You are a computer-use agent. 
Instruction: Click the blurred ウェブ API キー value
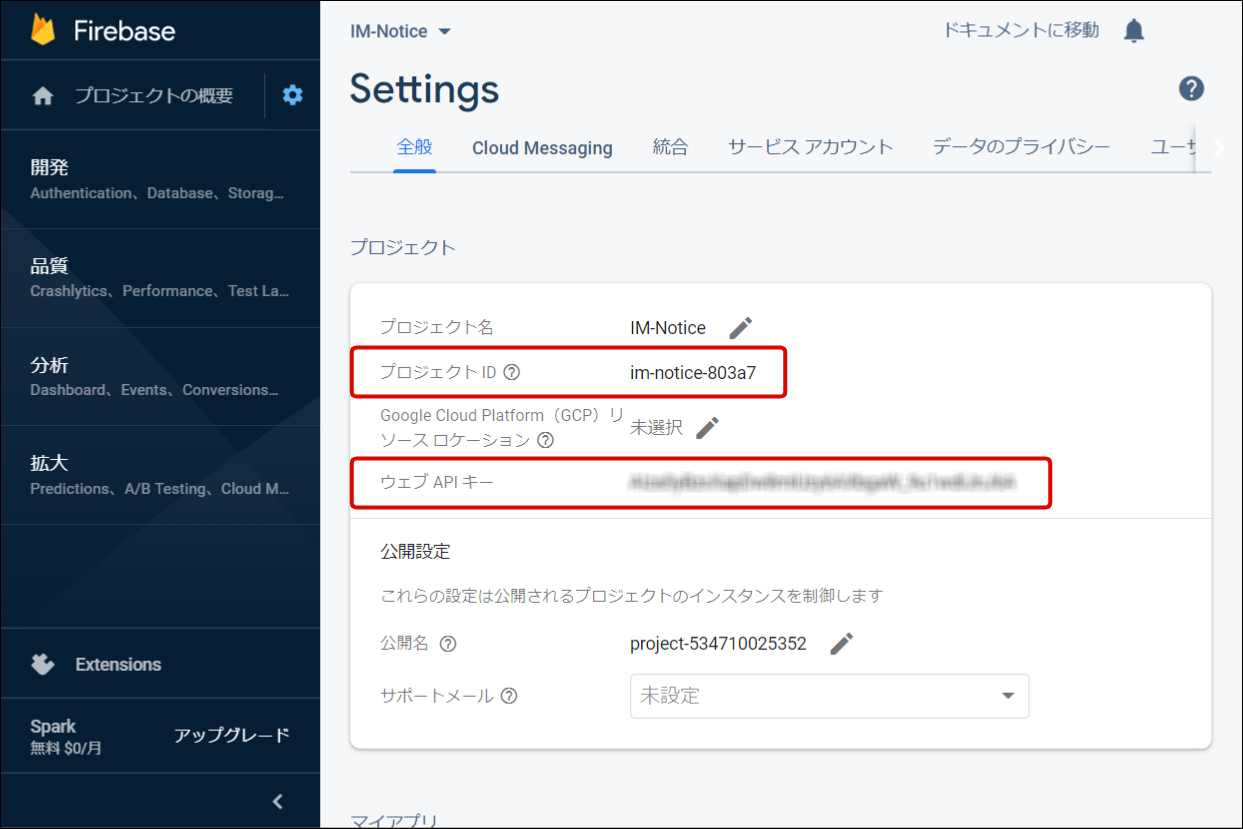pyautogui.click(x=823, y=484)
